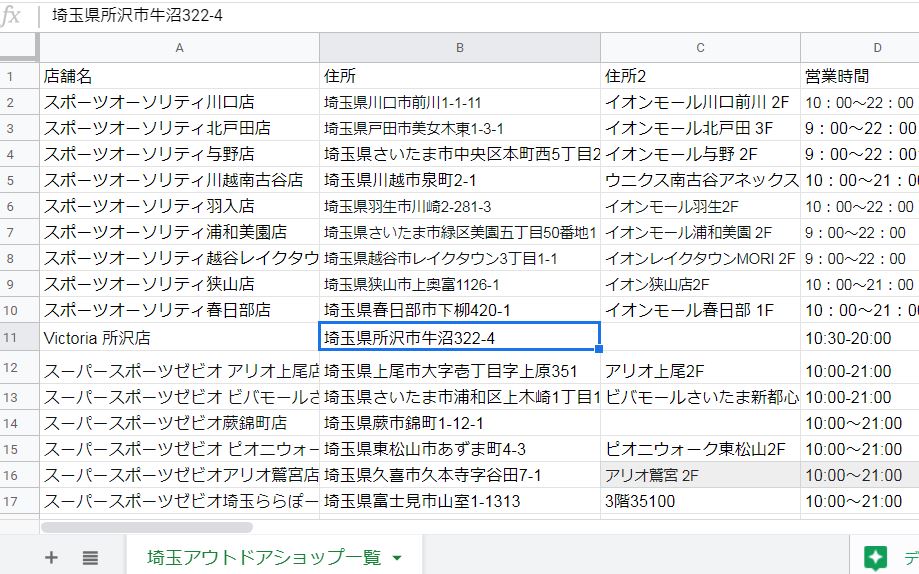This screenshot has width=919, height=574.
Task: Click the 店舗名 header cell
Action: [179, 76]
